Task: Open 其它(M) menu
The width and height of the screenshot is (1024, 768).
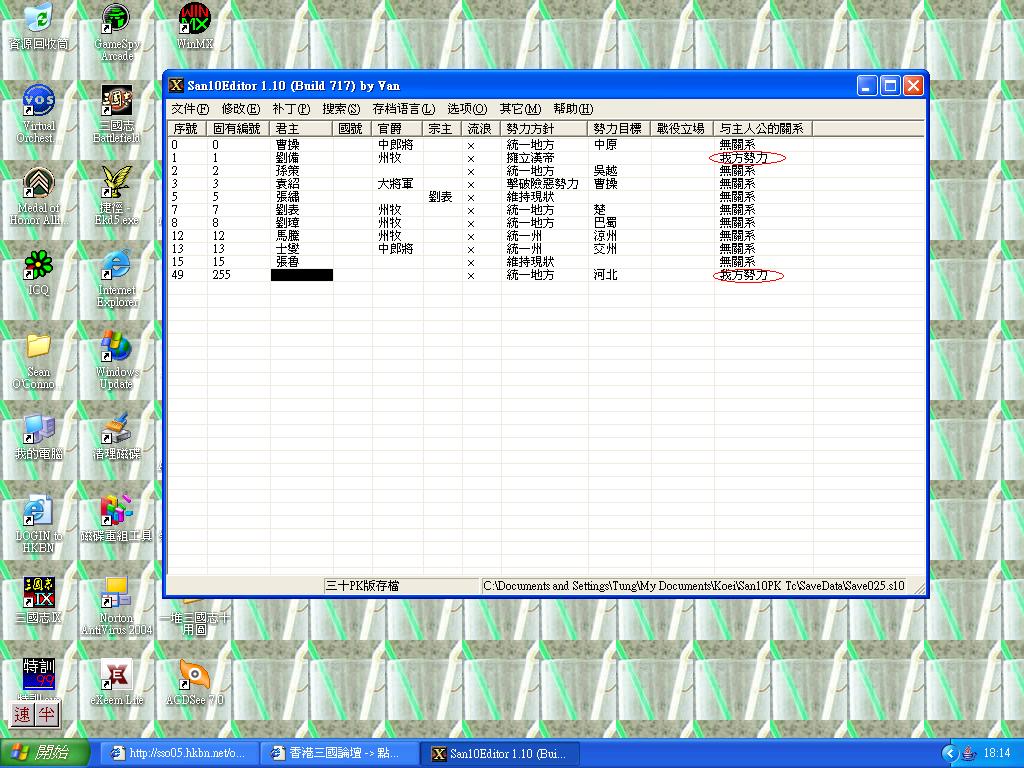Action: 520,109
